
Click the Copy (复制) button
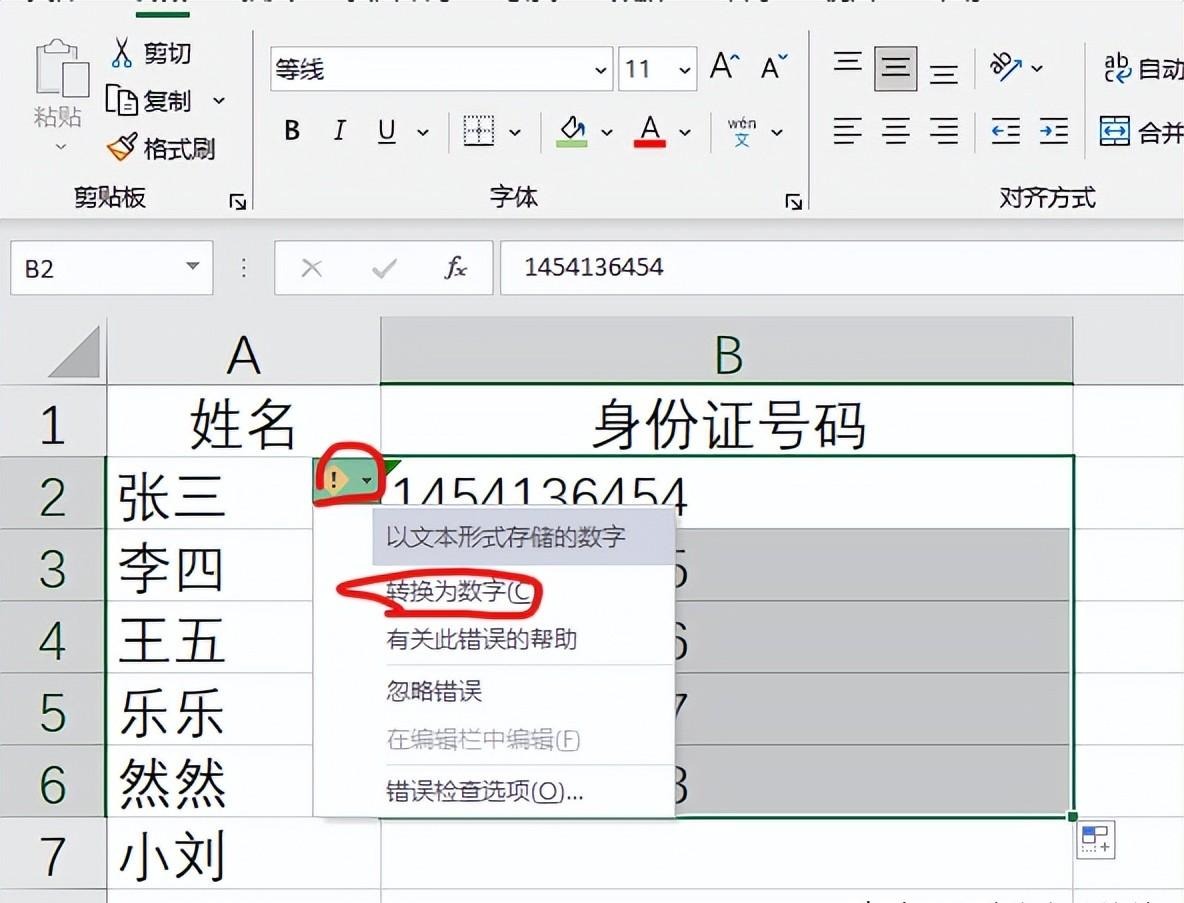pyautogui.click(x=148, y=100)
